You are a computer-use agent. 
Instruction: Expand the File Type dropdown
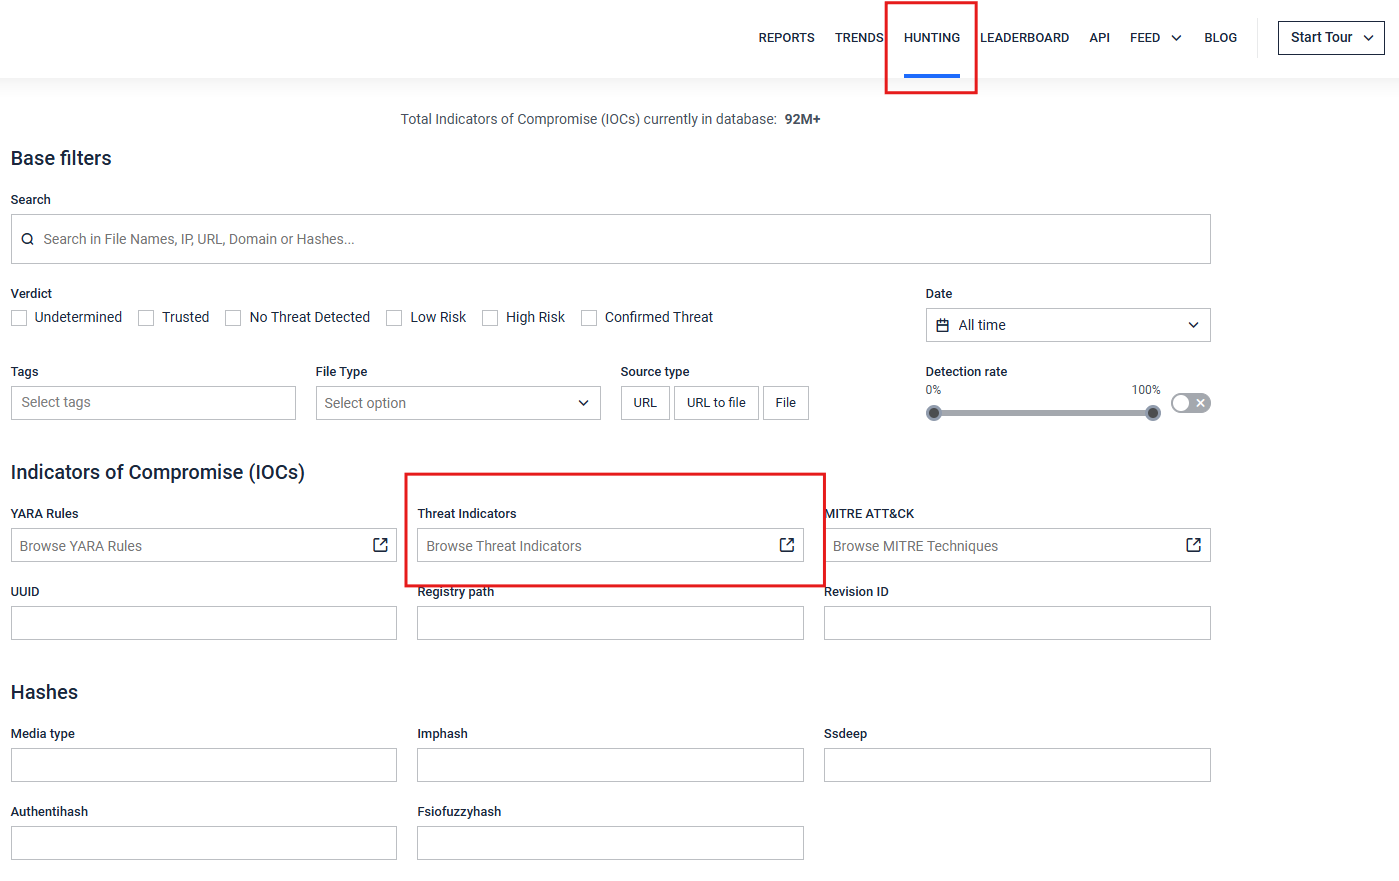pyautogui.click(x=458, y=403)
